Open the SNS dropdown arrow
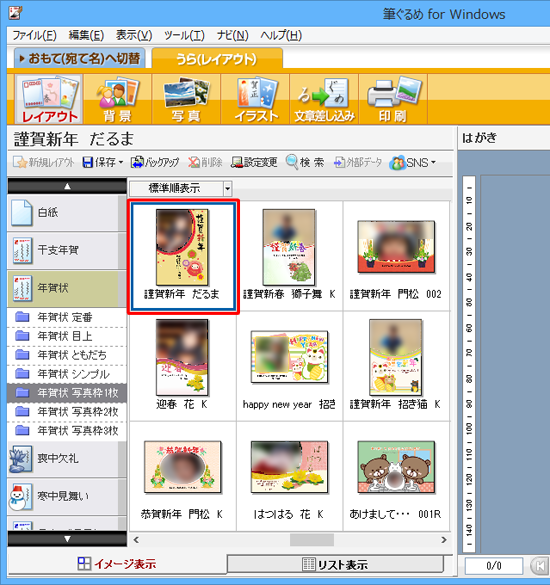 click(x=433, y=162)
